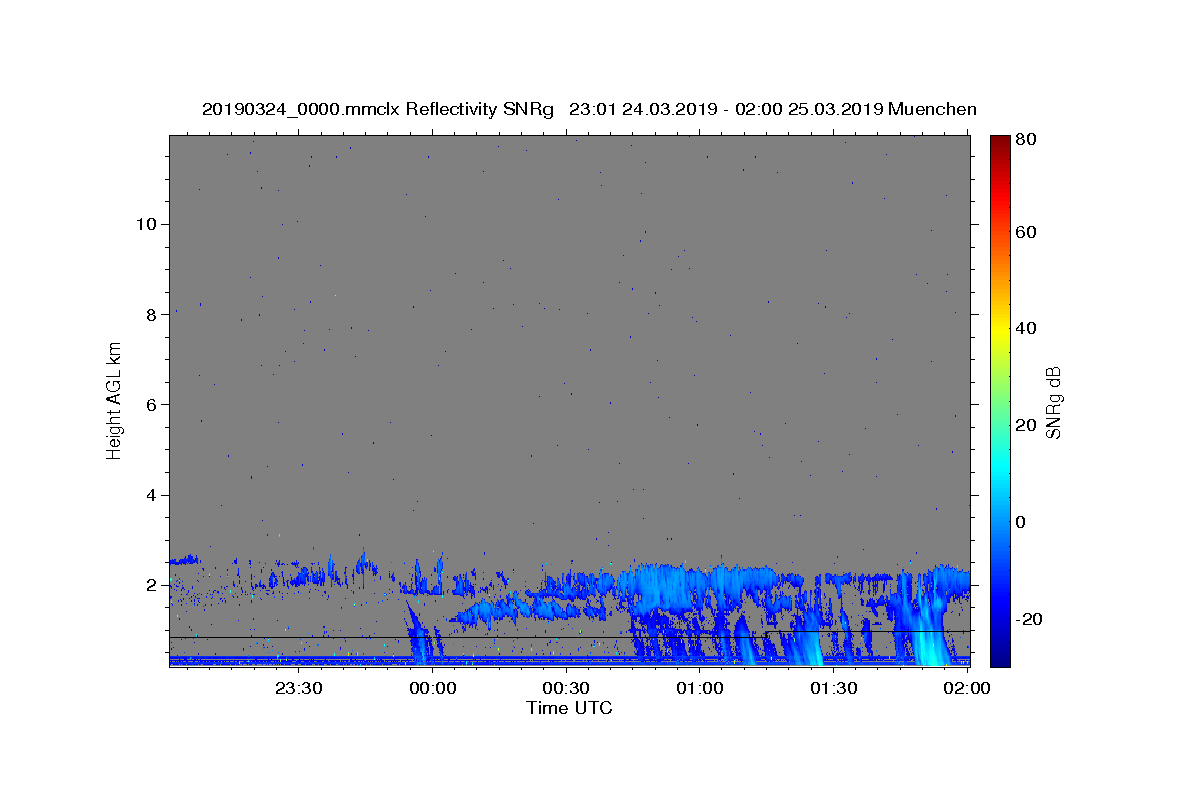Click the 'Height AGL km' y-axis label
The image size is (1200, 800).
[114, 400]
